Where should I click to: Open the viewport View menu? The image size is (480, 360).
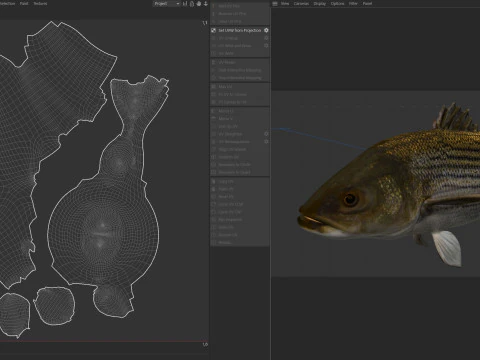tap(285, 4)
